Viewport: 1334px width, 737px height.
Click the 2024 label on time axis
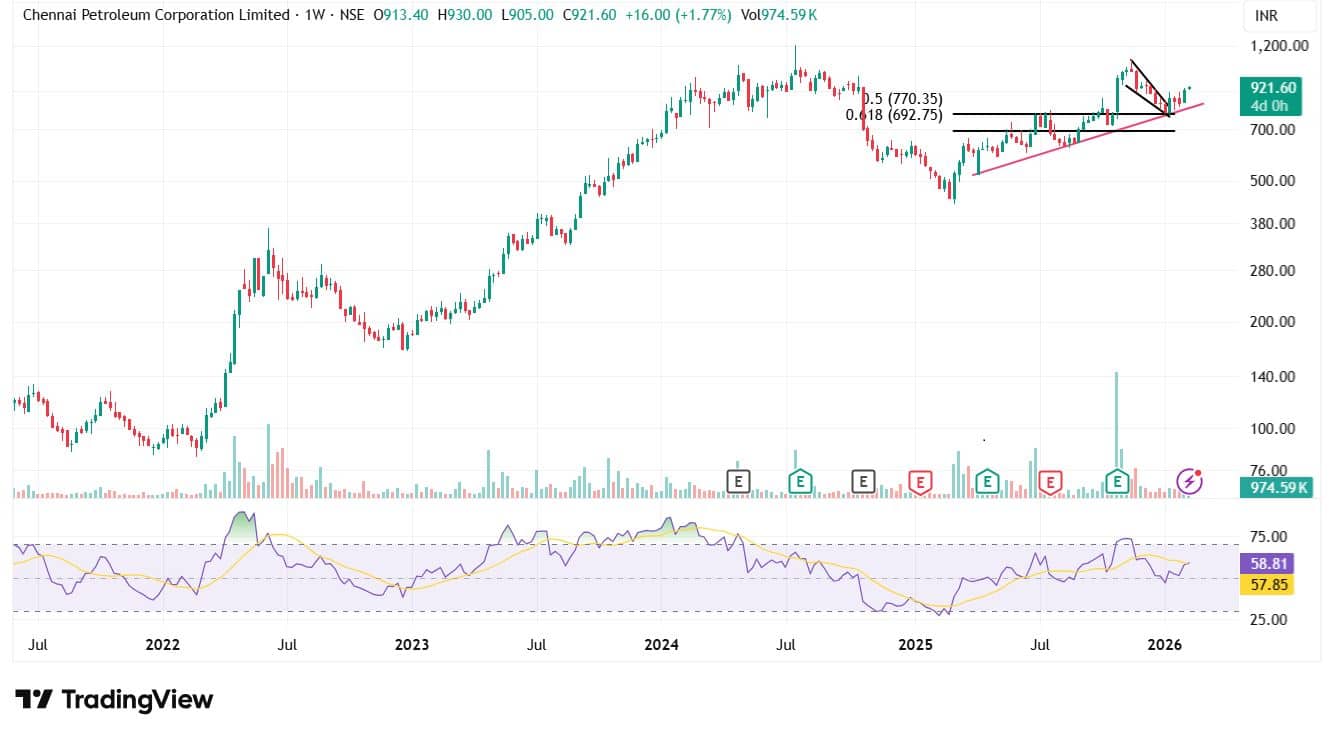pos(663,645)
